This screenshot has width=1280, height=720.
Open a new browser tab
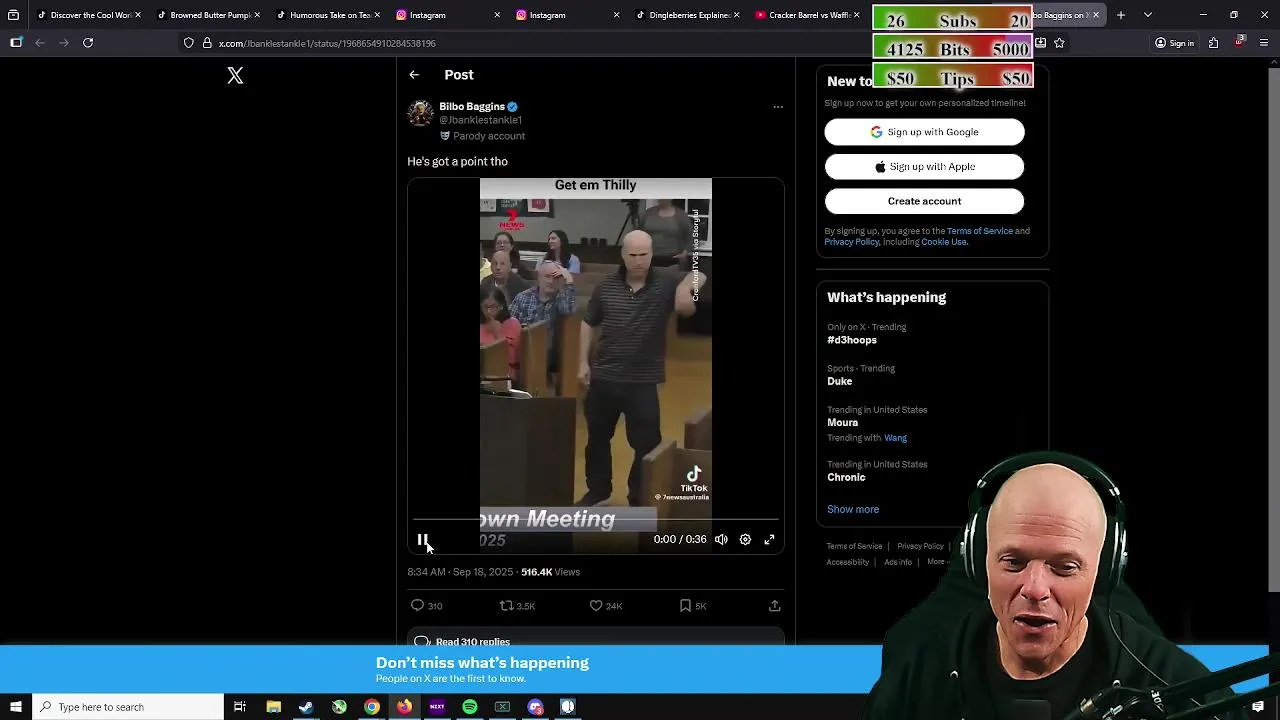coord(1121,15)
